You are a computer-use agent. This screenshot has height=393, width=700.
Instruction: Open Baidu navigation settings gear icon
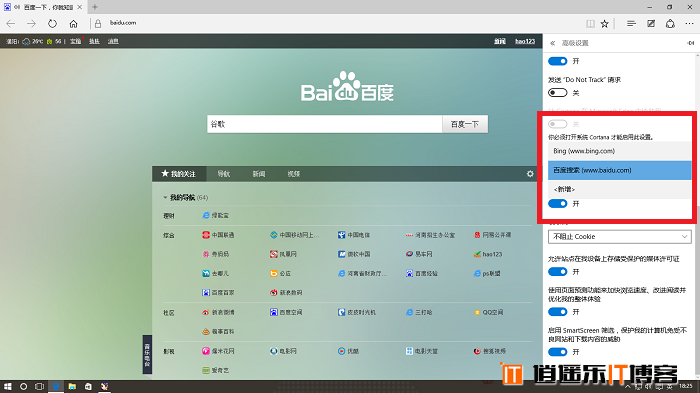[x=530, y=174]
